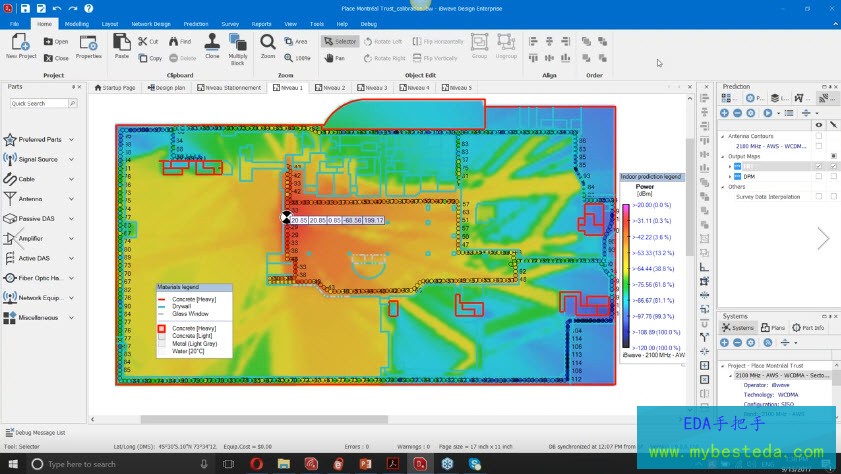Click the Paste clipboard icon
This screenshot has height=474, width=841.
[x=122, y=43]
